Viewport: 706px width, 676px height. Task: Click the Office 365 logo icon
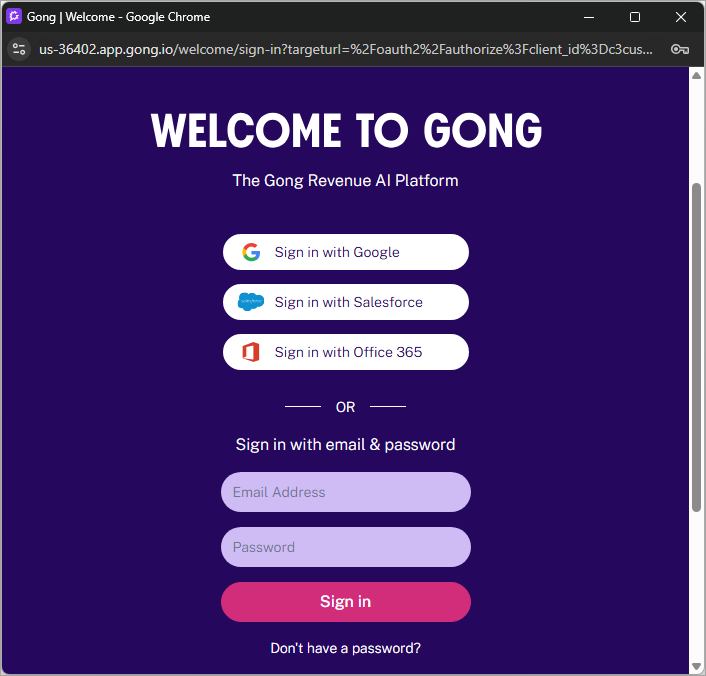pyautogui.click(x=251, y=352)
